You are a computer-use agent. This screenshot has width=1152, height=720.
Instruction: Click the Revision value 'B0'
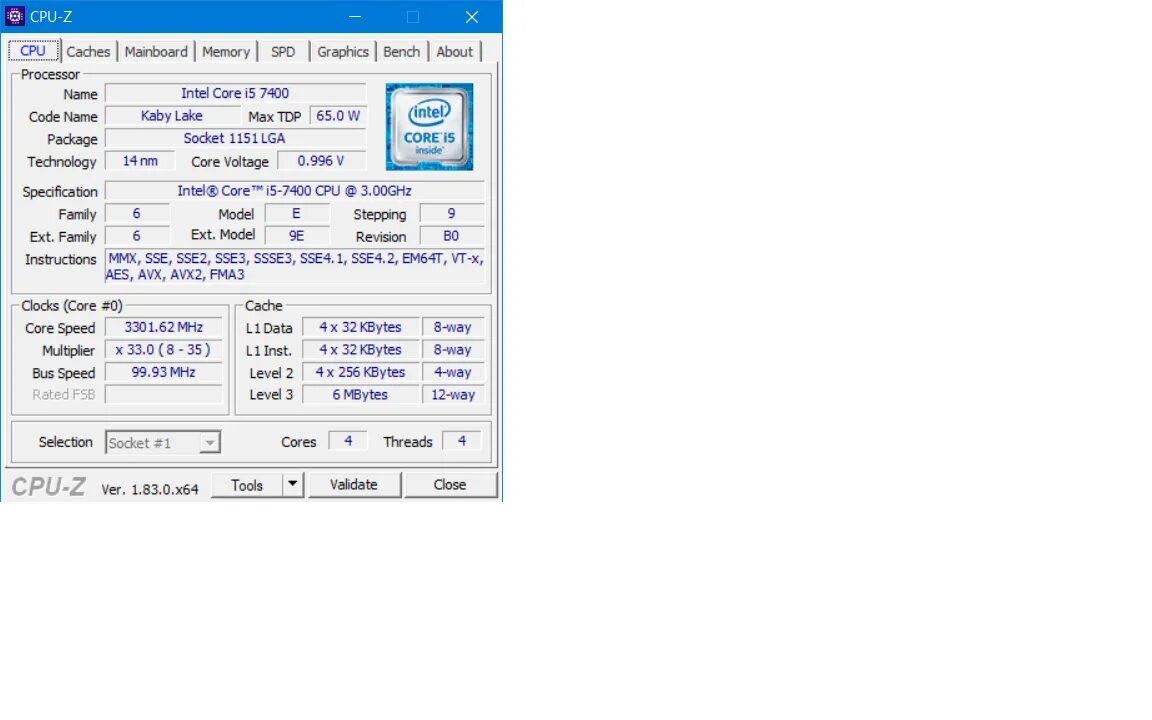pos(452,236)
